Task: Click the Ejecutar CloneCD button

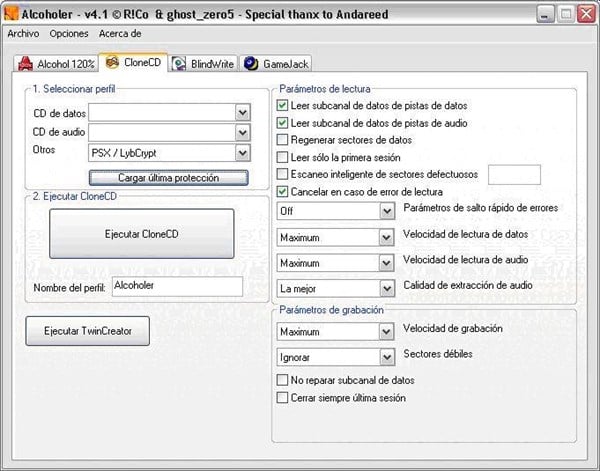Action: tap(142, 234)
